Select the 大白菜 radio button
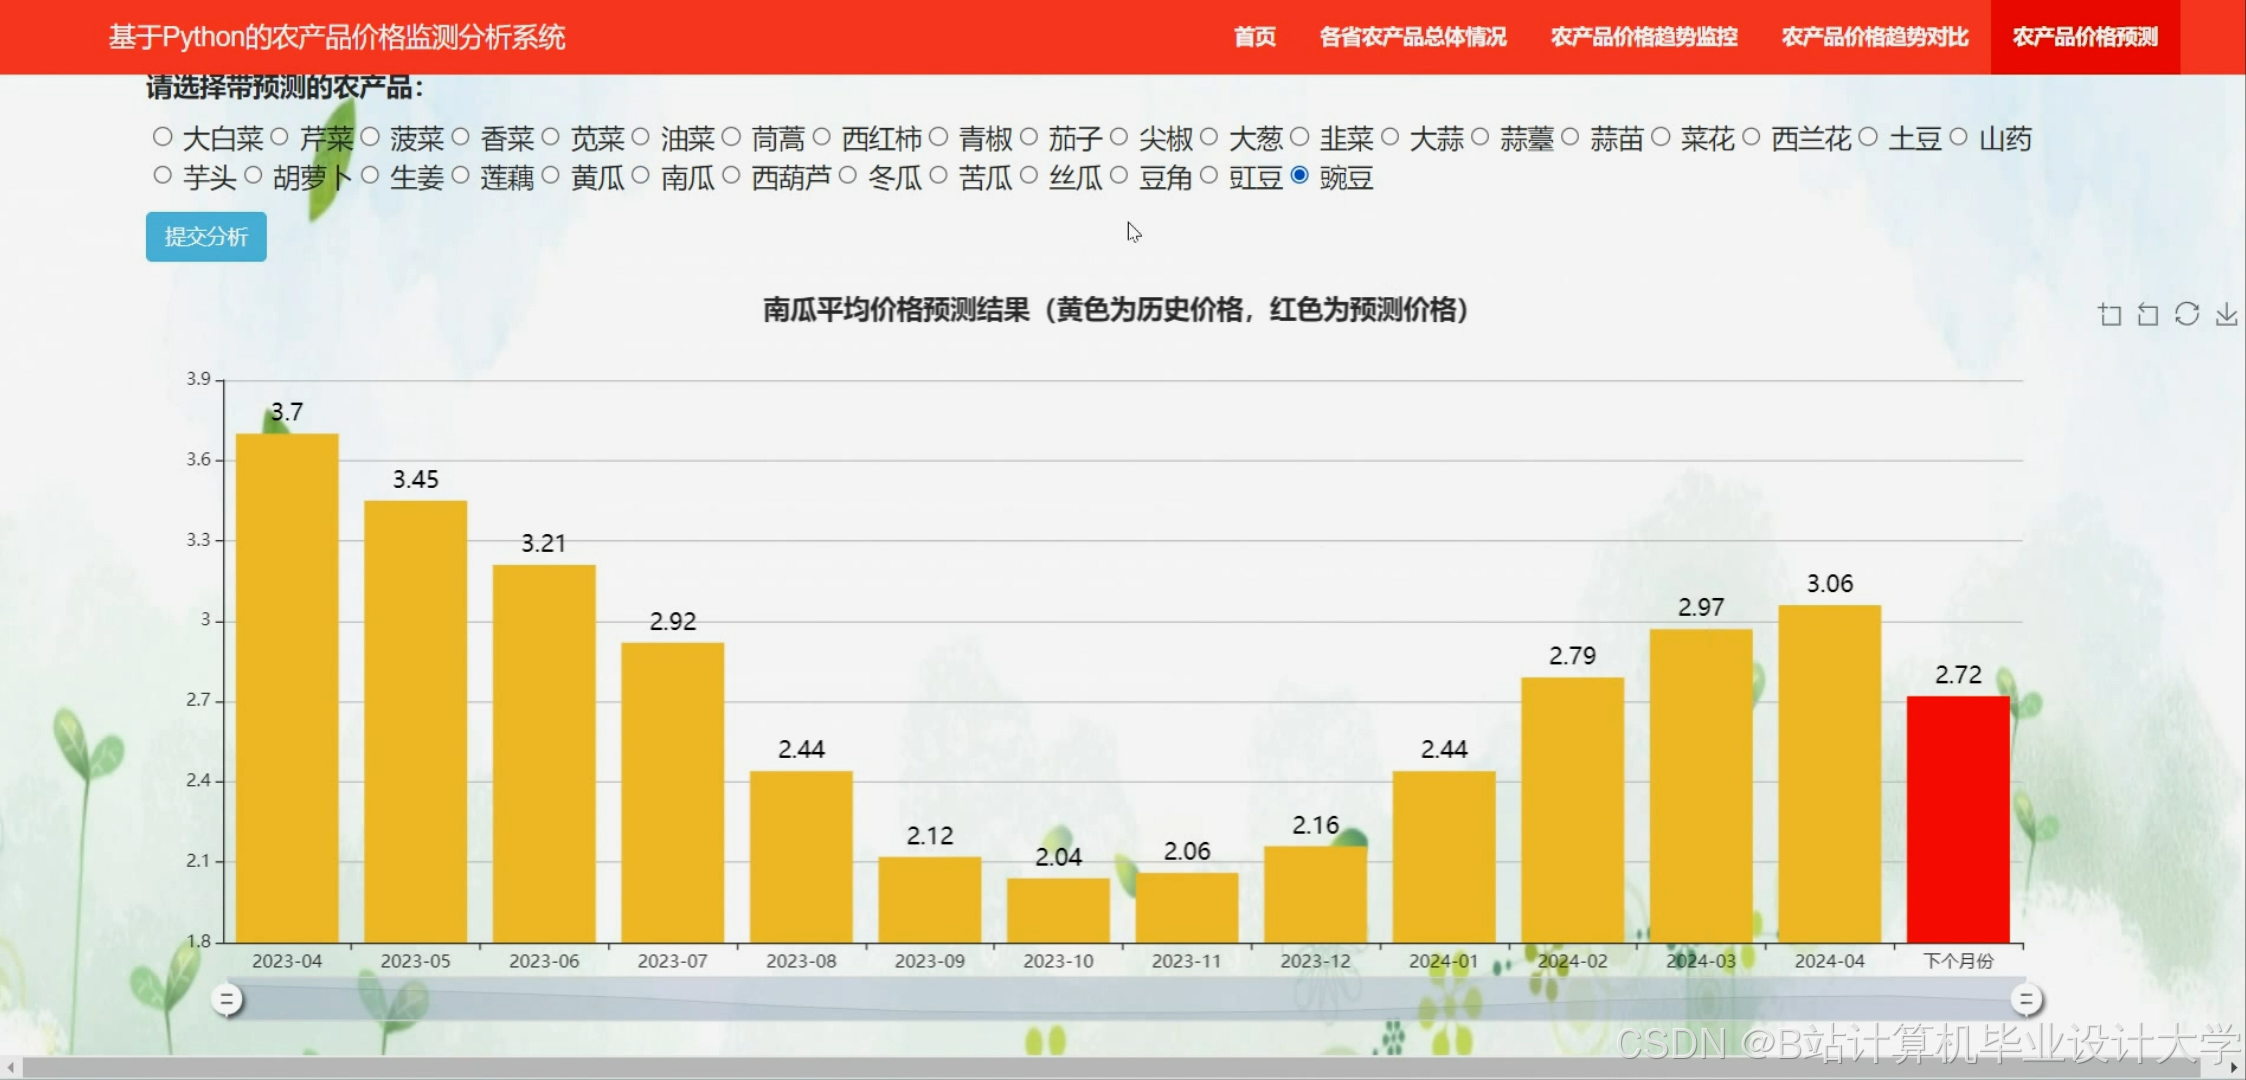The width and height of the screenshot is (2246, 1080). [163, 136]
